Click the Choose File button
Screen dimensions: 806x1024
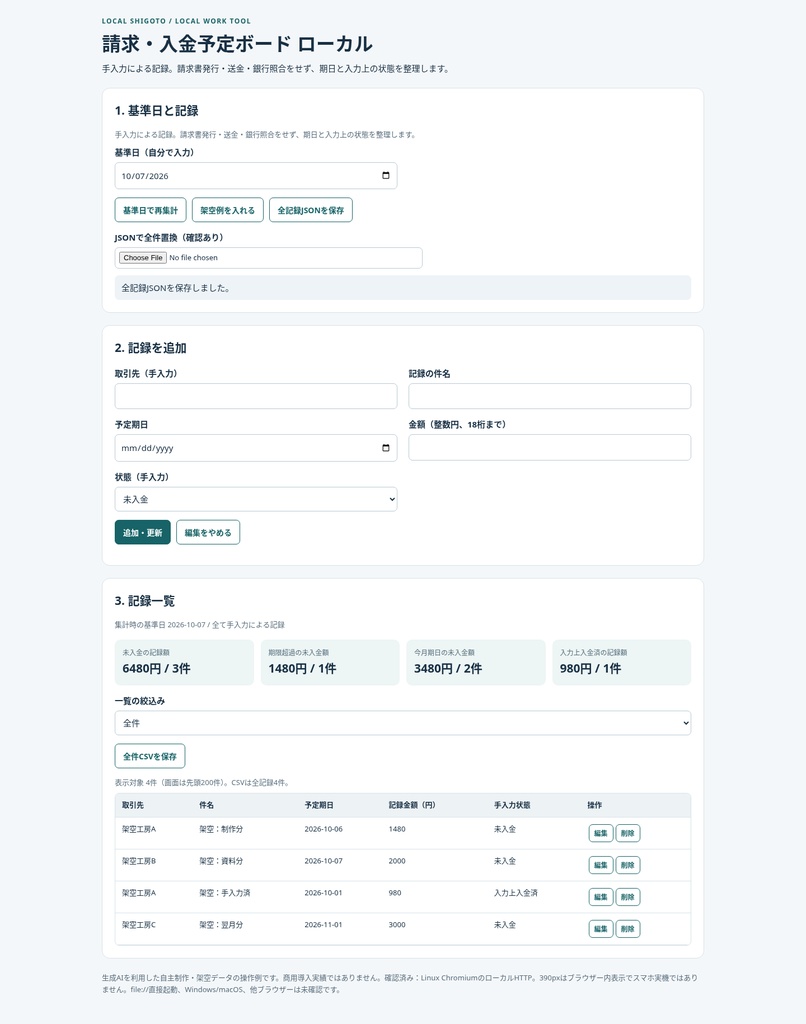point(143,258)
